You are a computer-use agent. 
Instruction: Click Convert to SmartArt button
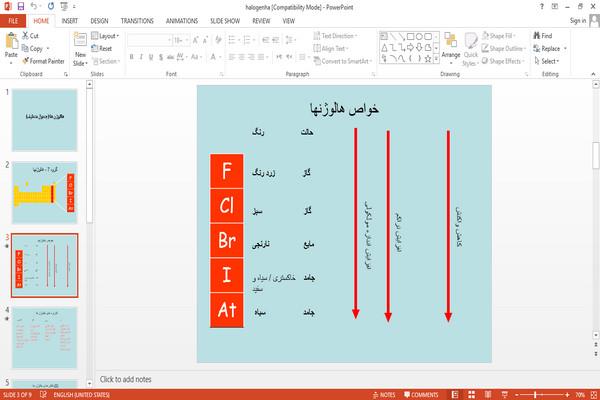point(342,61)
